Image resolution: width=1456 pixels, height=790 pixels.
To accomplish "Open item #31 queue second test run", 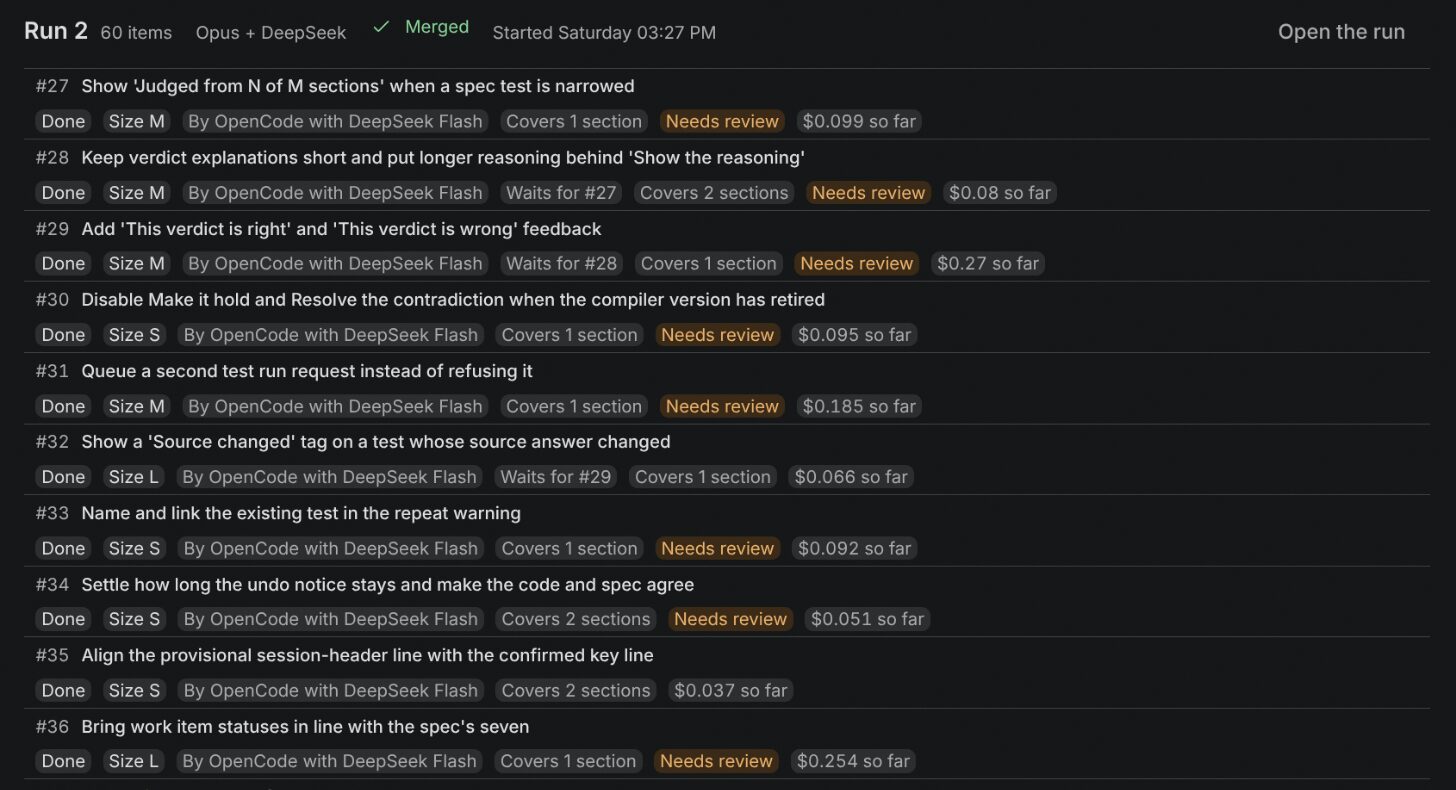I will pyautogui.click(x=307, y=371).
